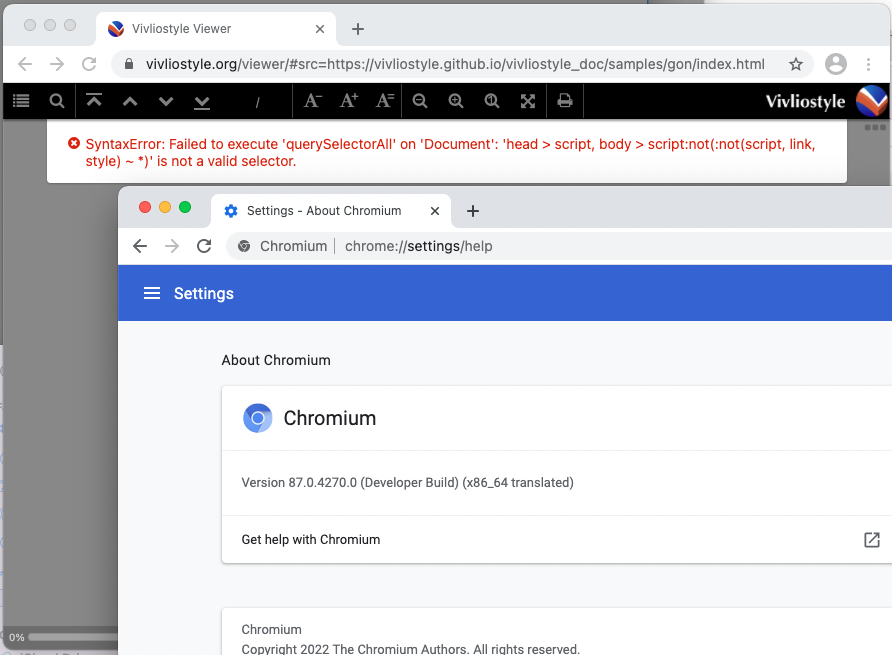892x655 pixels.
Task: View site info padlock for vivliostyle.org
Action: click(x=129, y=64)
